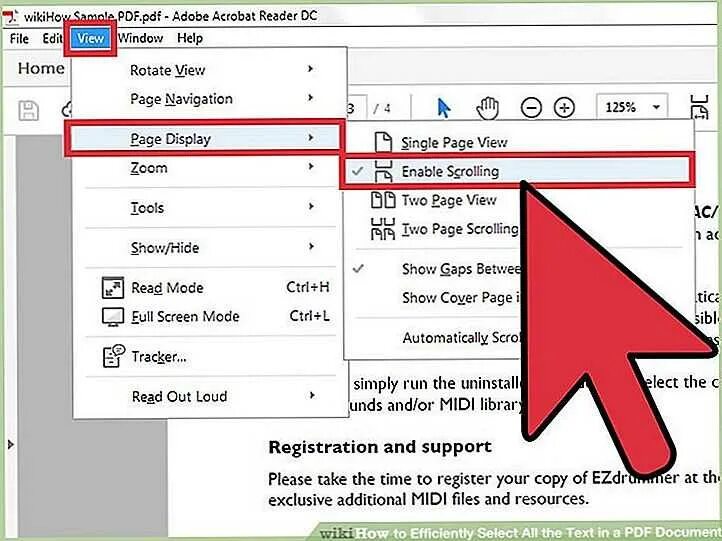This screenshot has width=722, height=541.
Task: Choose Read Mode from View menu
Action: pyautogui.click(x=210, y=288)
